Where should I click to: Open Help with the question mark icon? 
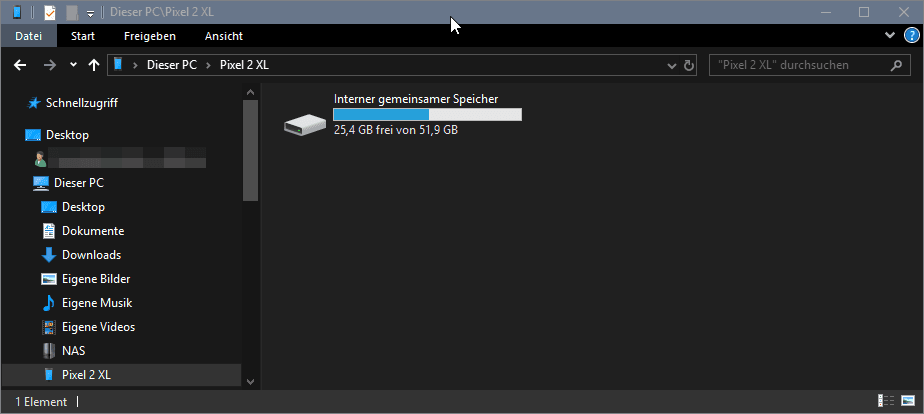coord(911,36)
